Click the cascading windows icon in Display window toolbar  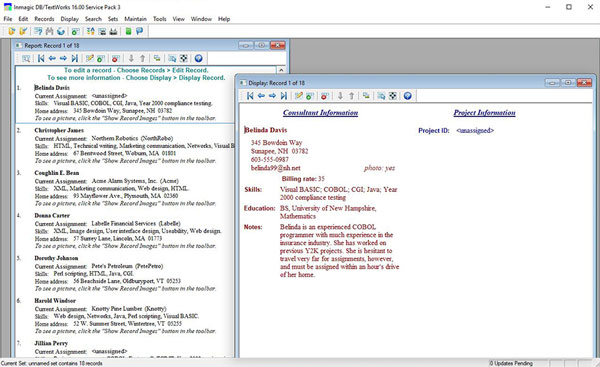[x=366, y=96]
